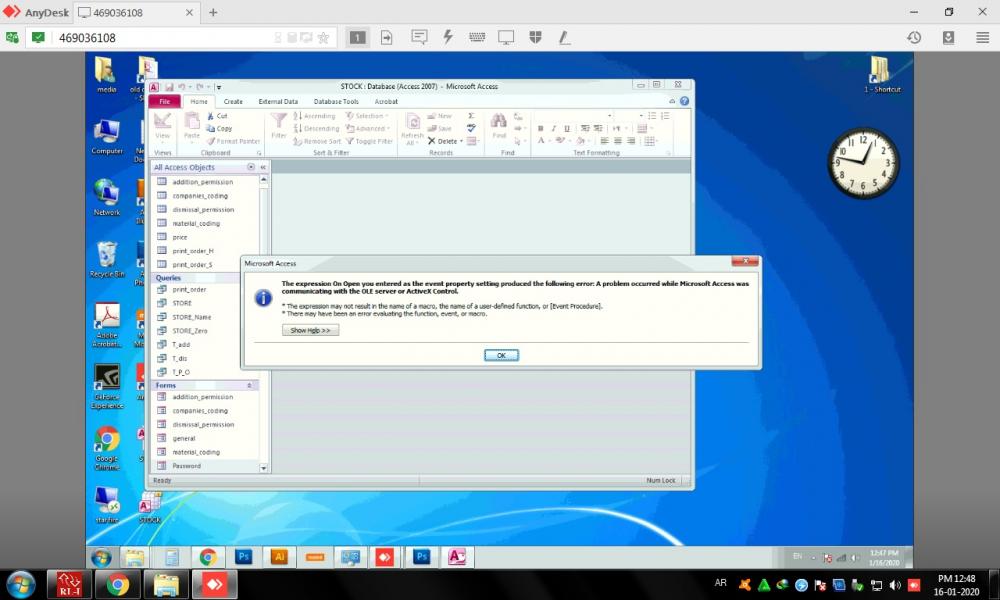Screen dimensions: 1000x600
Task: Click the Find binoculars icon
Action: tap(499, 121)
